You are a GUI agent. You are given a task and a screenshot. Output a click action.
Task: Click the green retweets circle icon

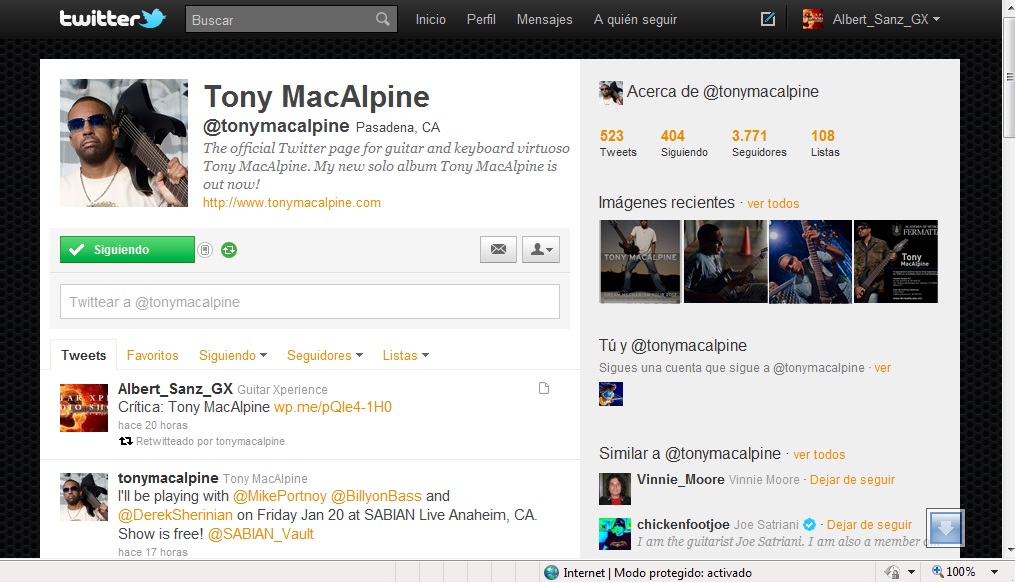click(x=229, y=250)
